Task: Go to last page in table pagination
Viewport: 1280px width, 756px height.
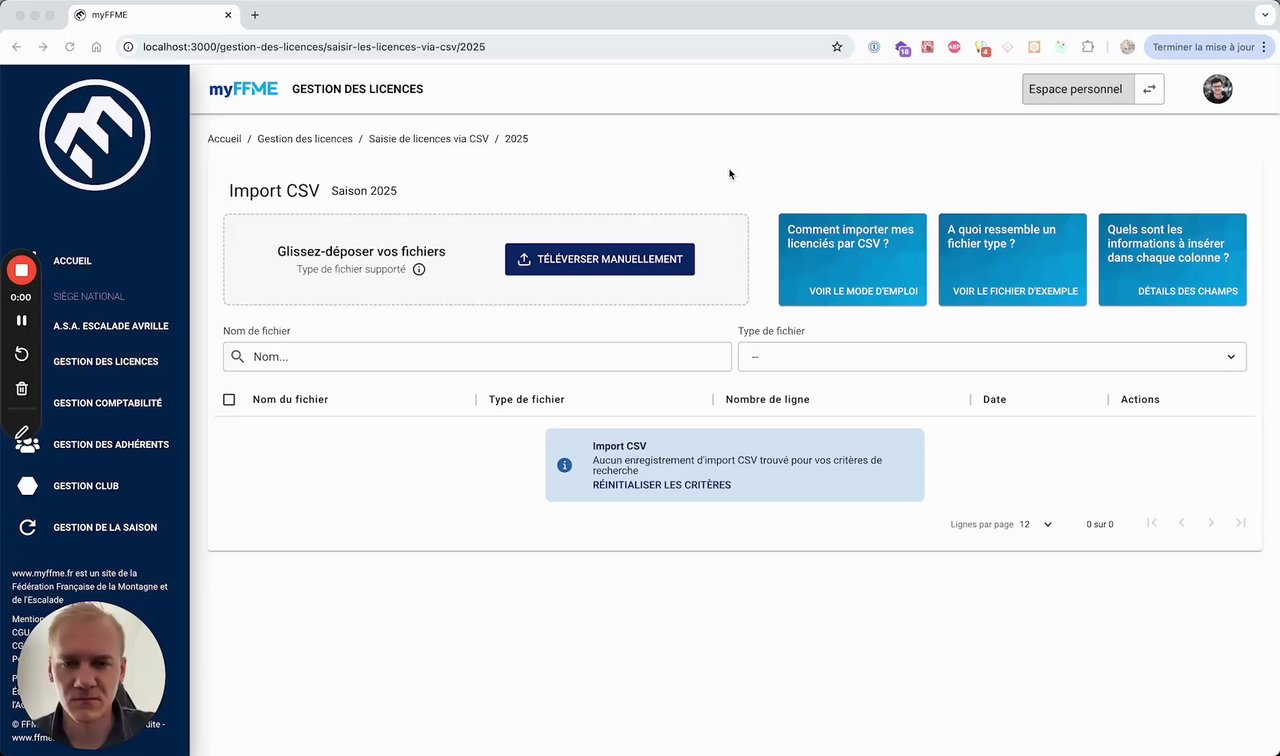Action: (1241, 523)
